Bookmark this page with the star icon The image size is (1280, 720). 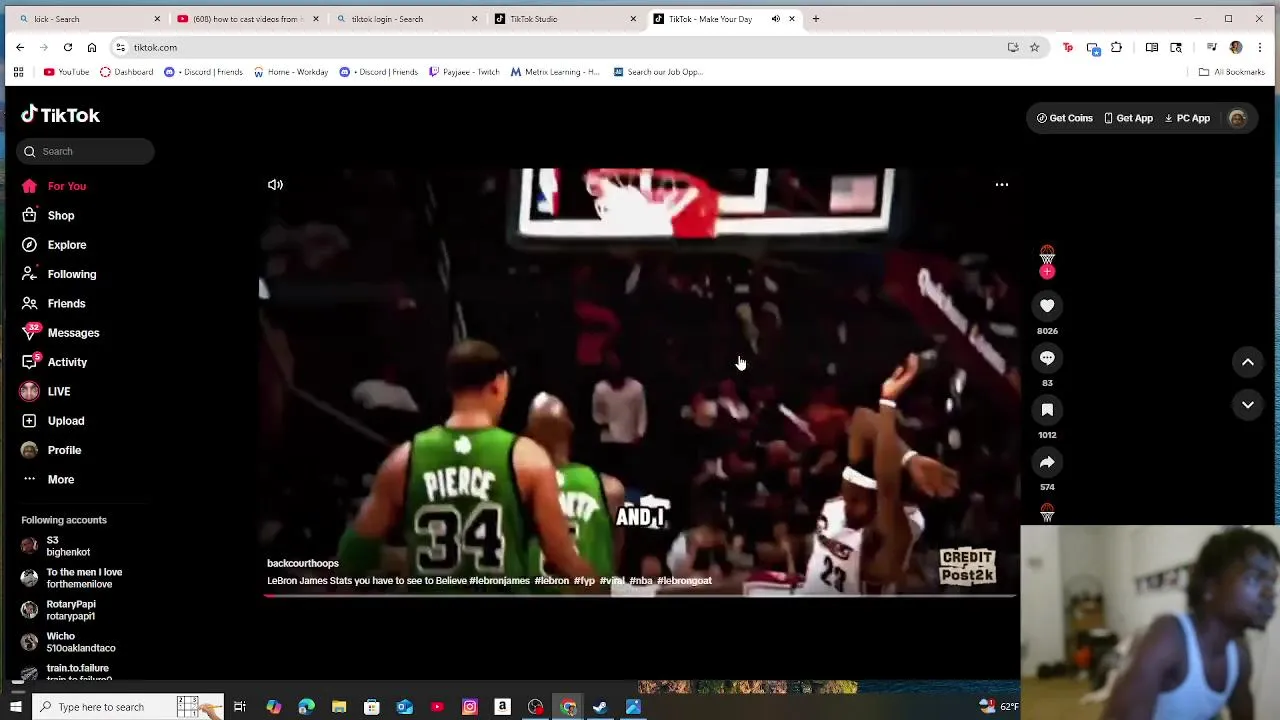tap(1034, 47)
